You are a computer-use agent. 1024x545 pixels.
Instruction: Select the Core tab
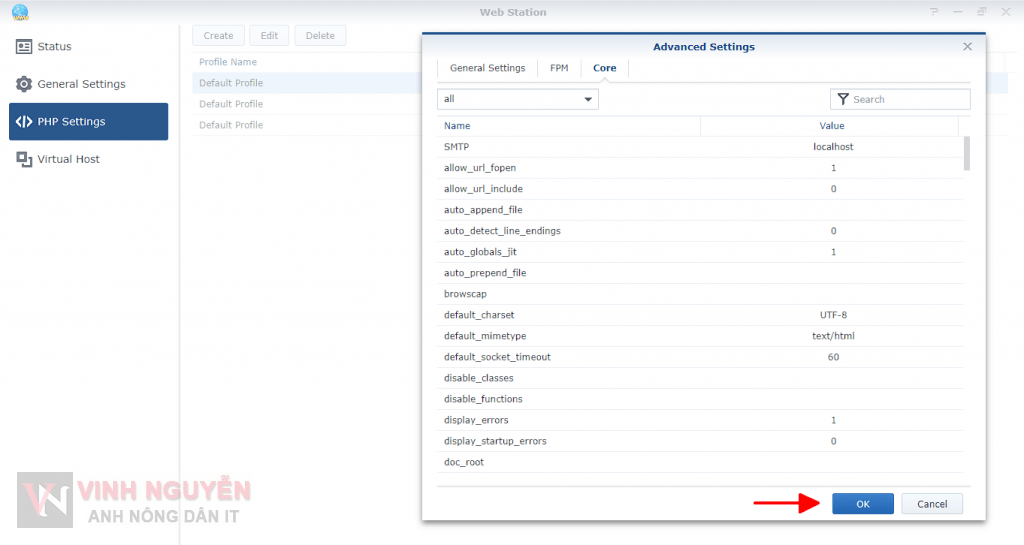(604, 68)
